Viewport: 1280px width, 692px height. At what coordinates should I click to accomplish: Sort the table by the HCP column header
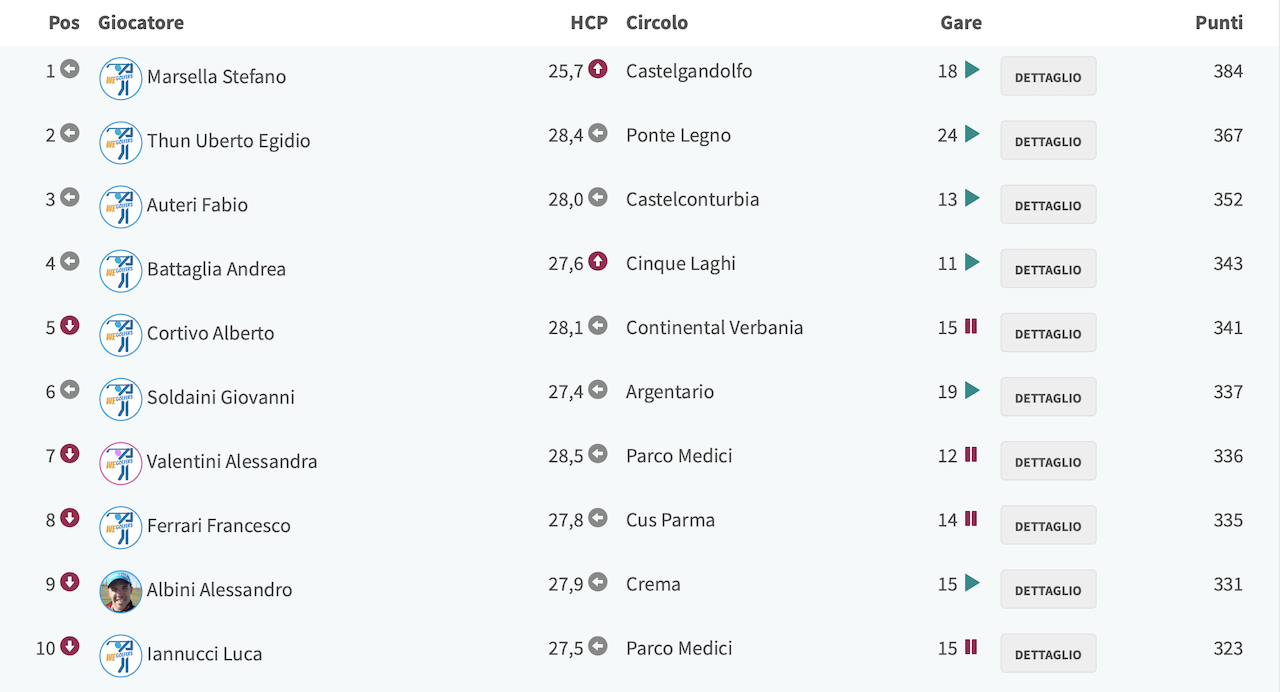coord(589,22)
